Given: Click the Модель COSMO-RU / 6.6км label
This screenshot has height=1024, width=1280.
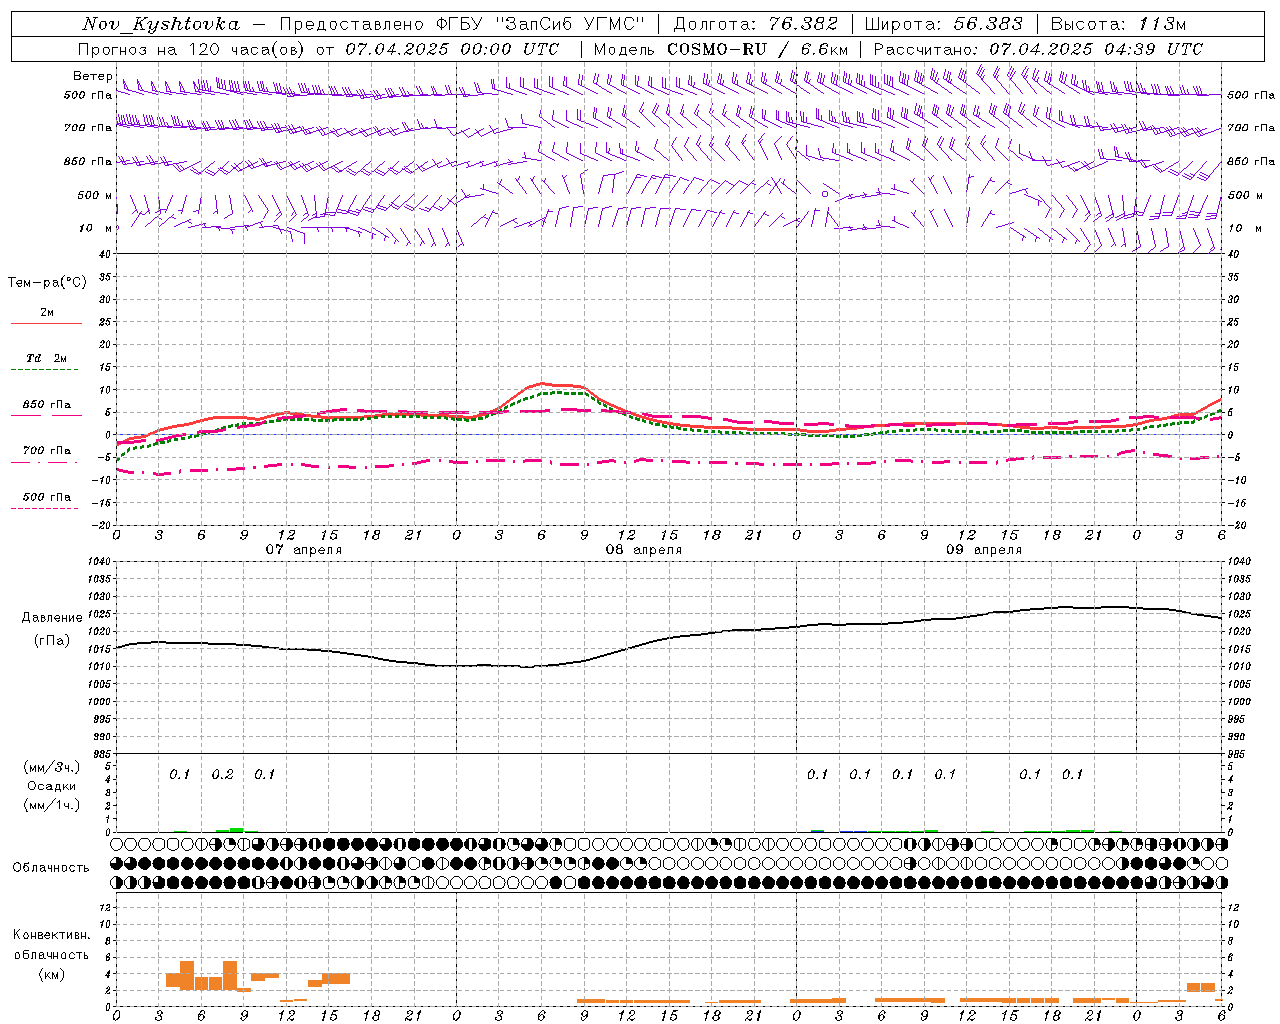Looking at the screenshot, I should pyautogui.click(x=720, y=49).
